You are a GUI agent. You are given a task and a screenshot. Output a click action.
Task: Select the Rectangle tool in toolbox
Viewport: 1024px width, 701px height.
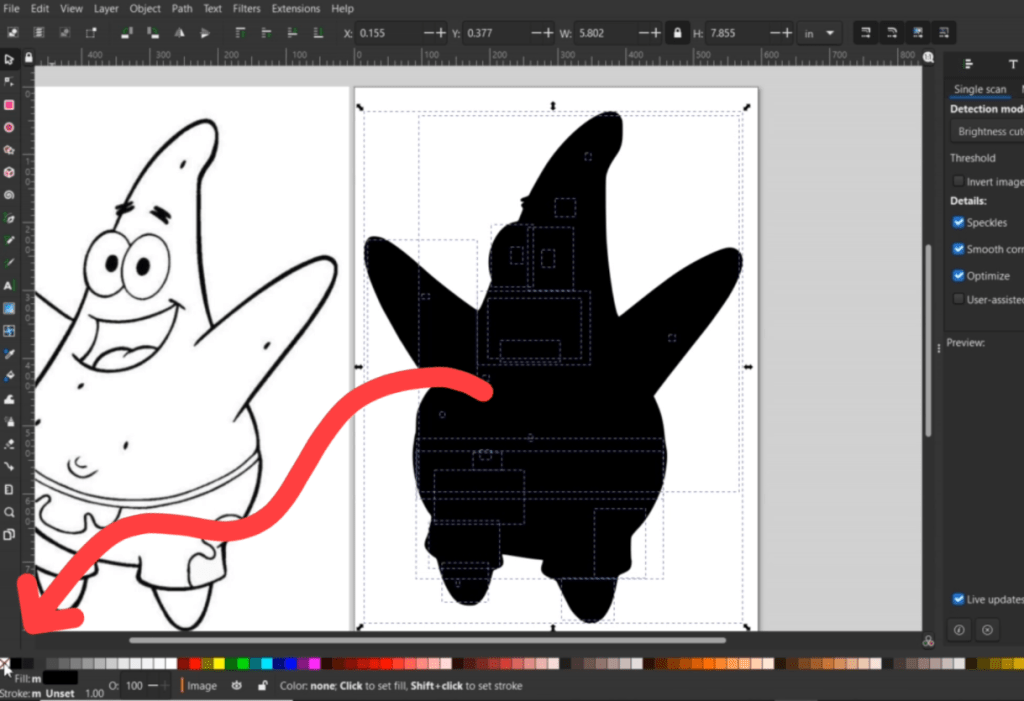(9, 105)
